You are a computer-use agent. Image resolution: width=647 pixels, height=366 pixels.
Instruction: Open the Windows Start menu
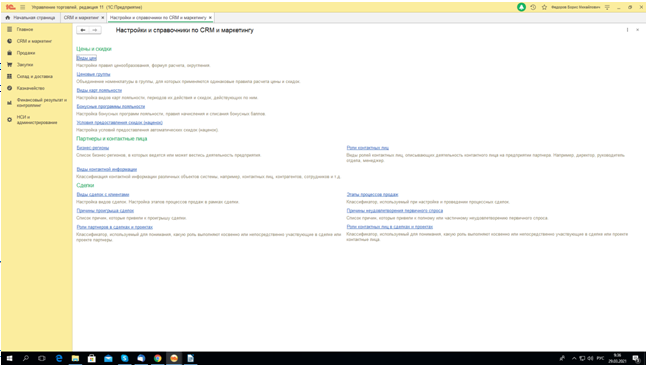coord(9,358)
